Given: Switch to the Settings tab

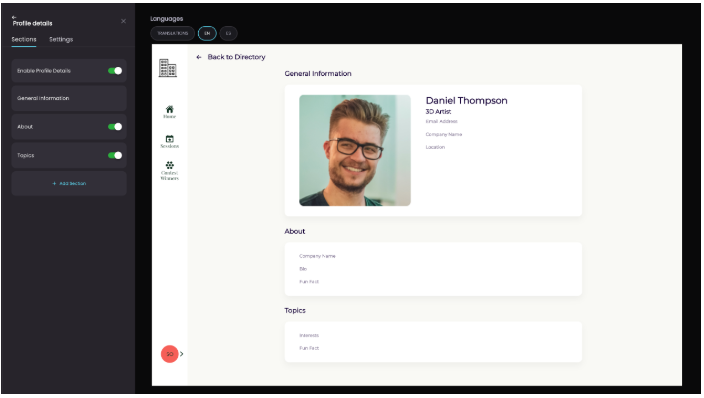Looking at the screenshot, I should coord(61,40).
